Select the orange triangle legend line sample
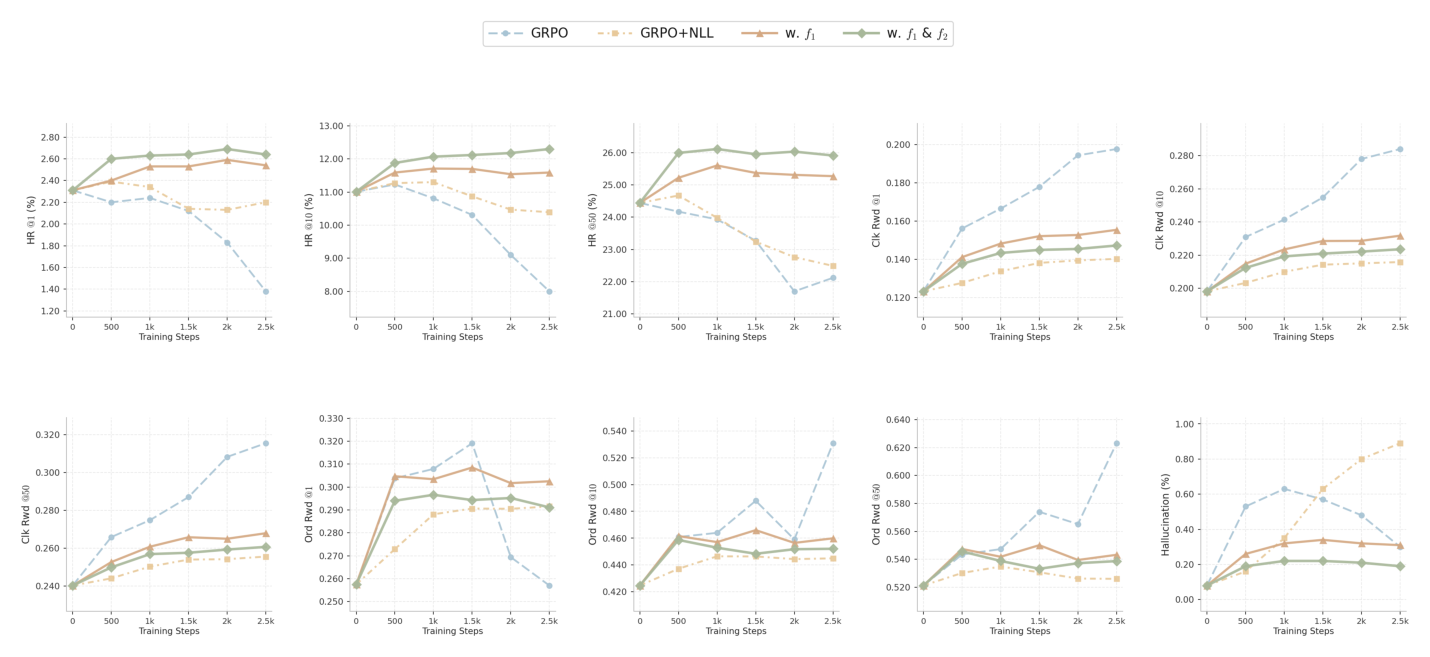1430x657 pixels. (x=759, y=33)
